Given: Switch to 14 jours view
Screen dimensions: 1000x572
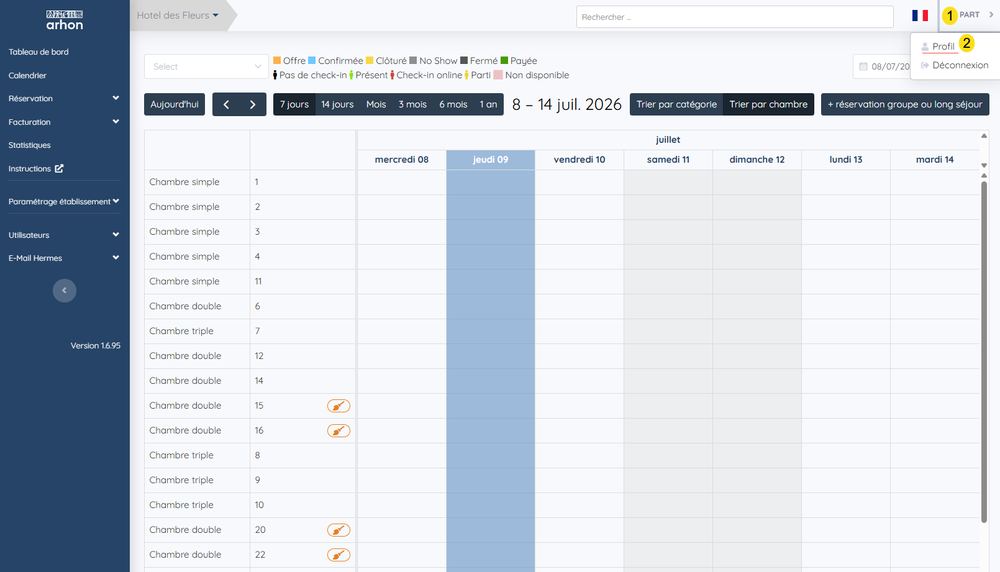Looking at the screenshot, I should tap(337, 105).
